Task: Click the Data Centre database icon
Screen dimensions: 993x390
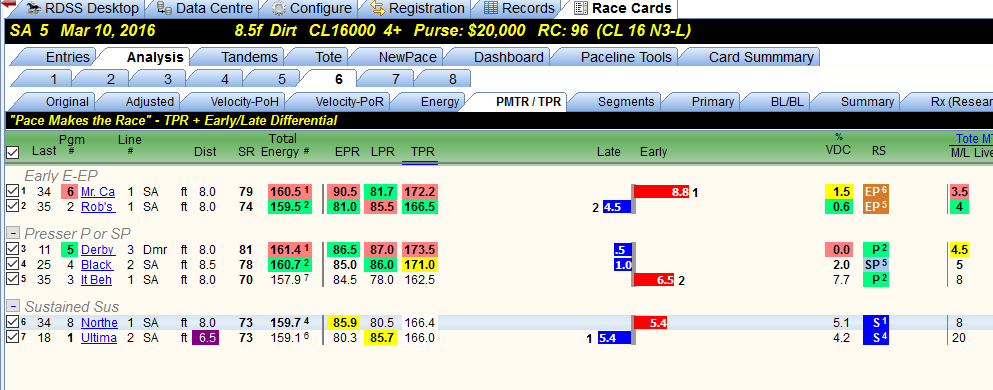Action: tap(164, 8)
